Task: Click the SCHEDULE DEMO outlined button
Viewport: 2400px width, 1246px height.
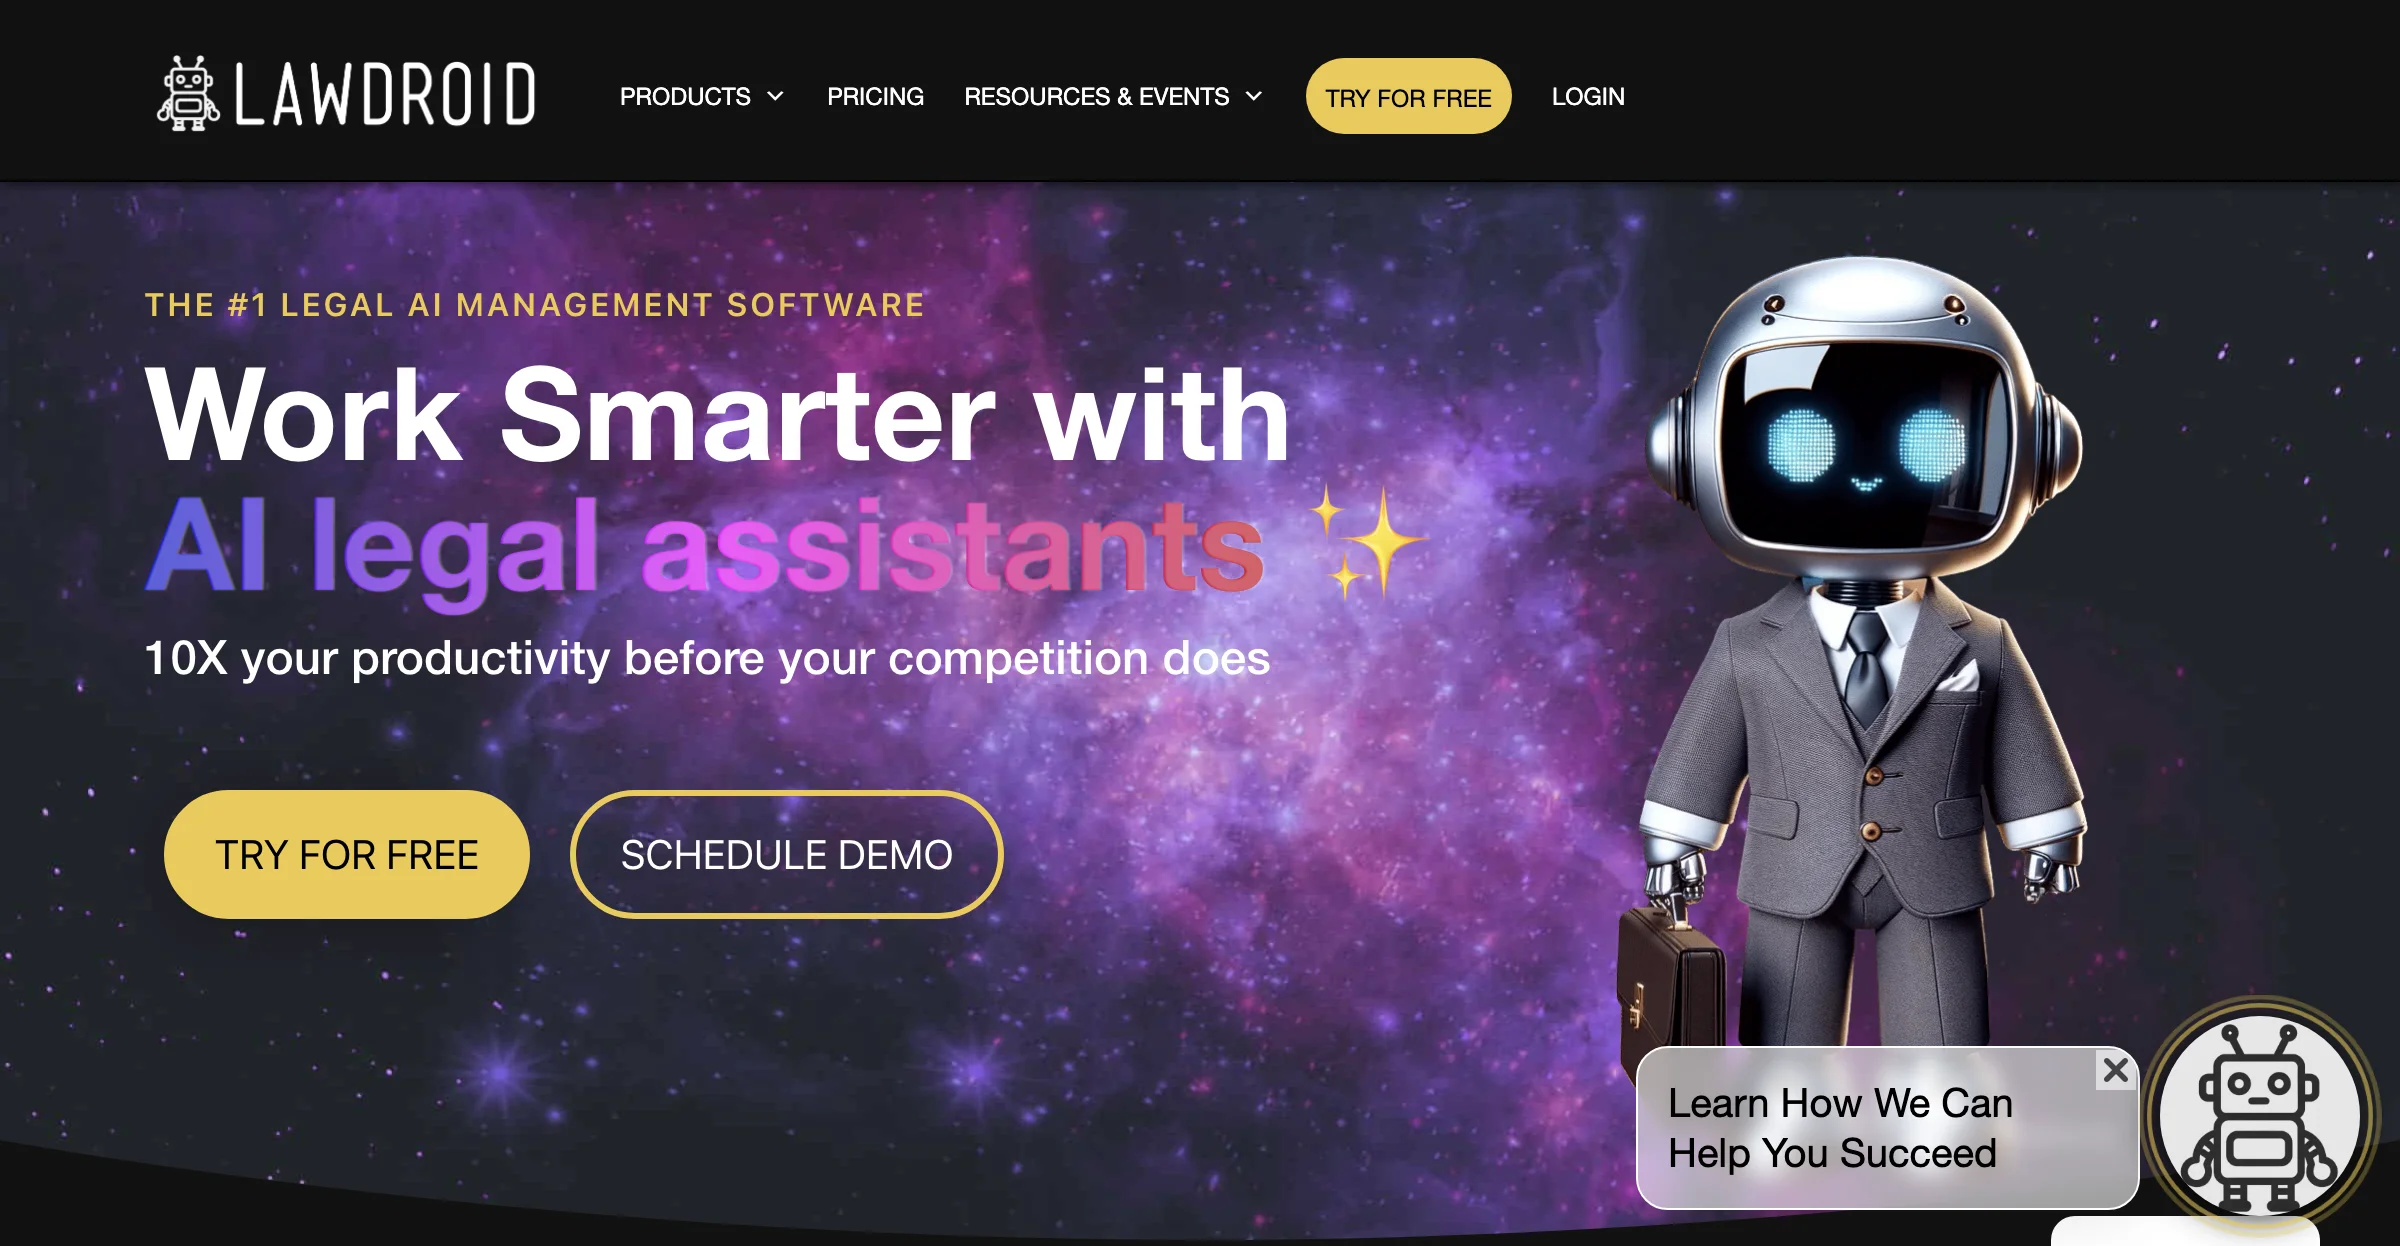Action: coord(786,854)
